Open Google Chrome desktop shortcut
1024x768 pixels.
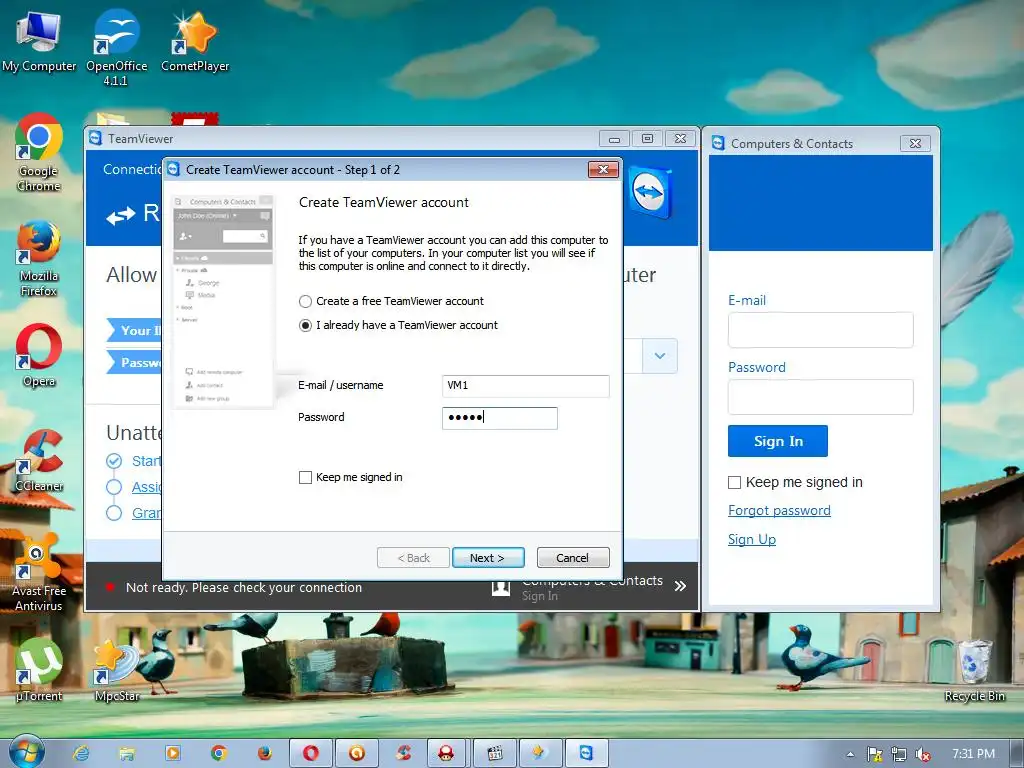tap(39, 152)
